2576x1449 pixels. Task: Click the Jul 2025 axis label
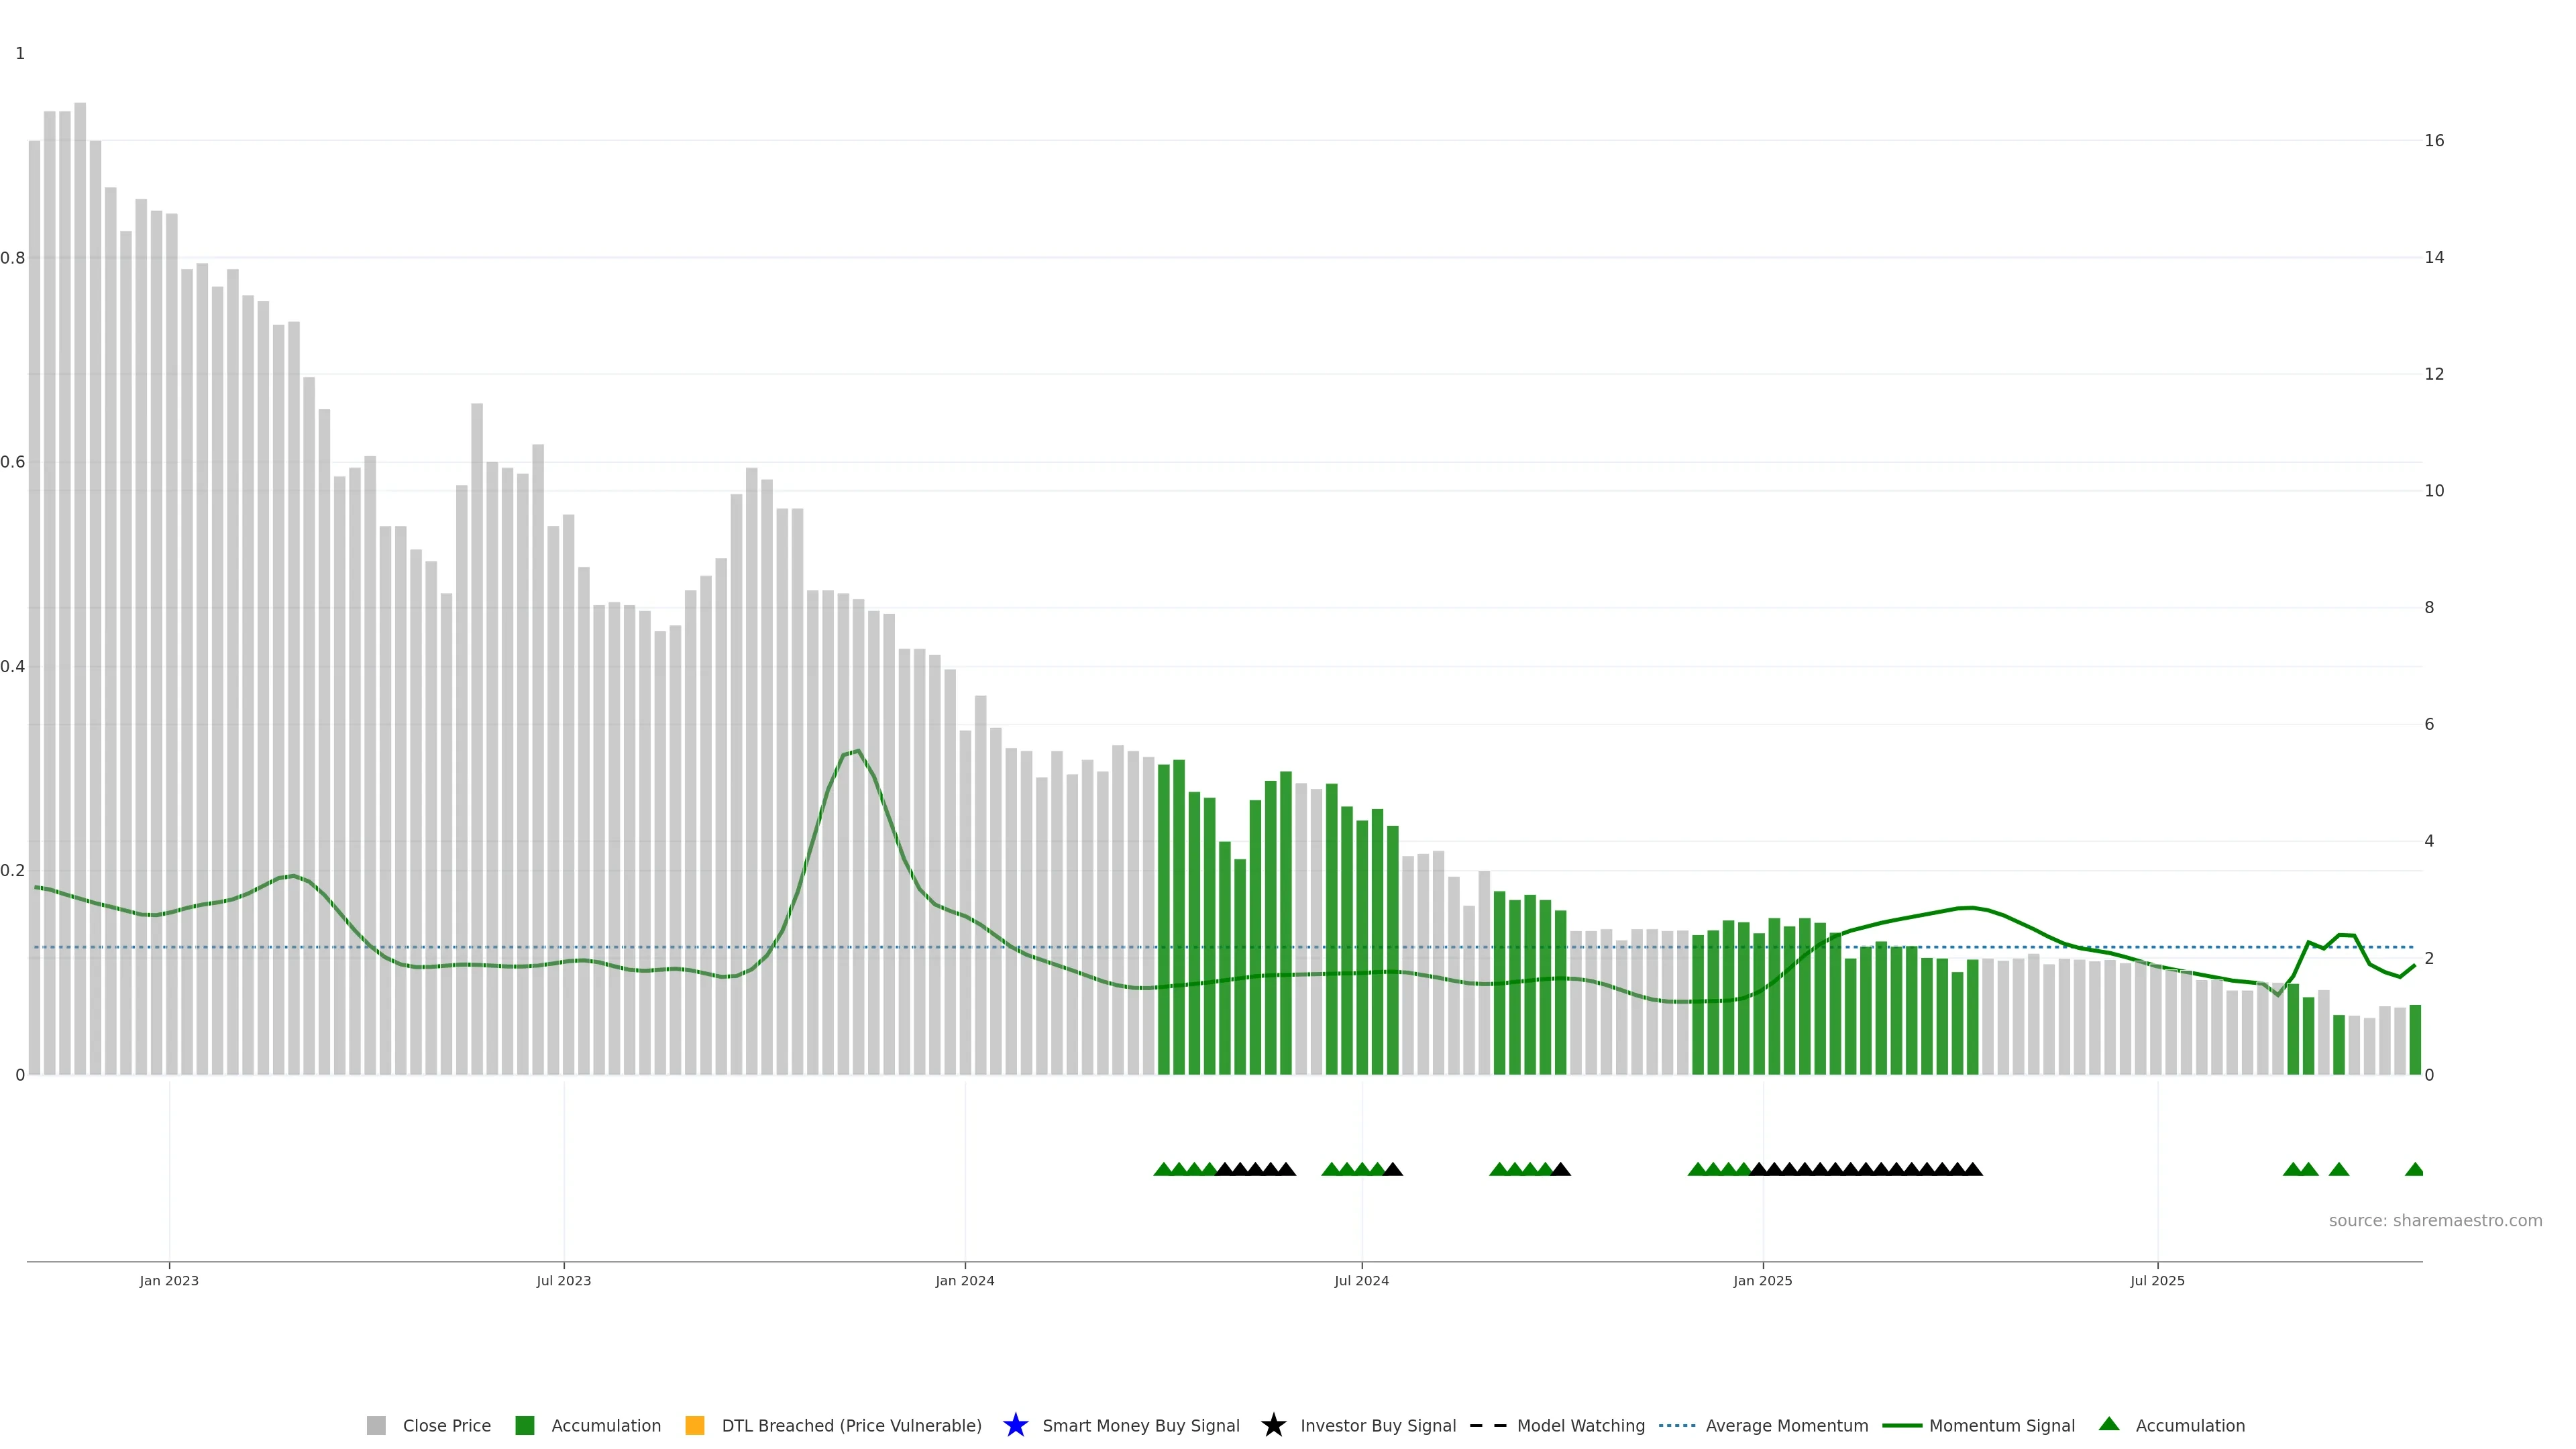[x=2157, y=1280]
